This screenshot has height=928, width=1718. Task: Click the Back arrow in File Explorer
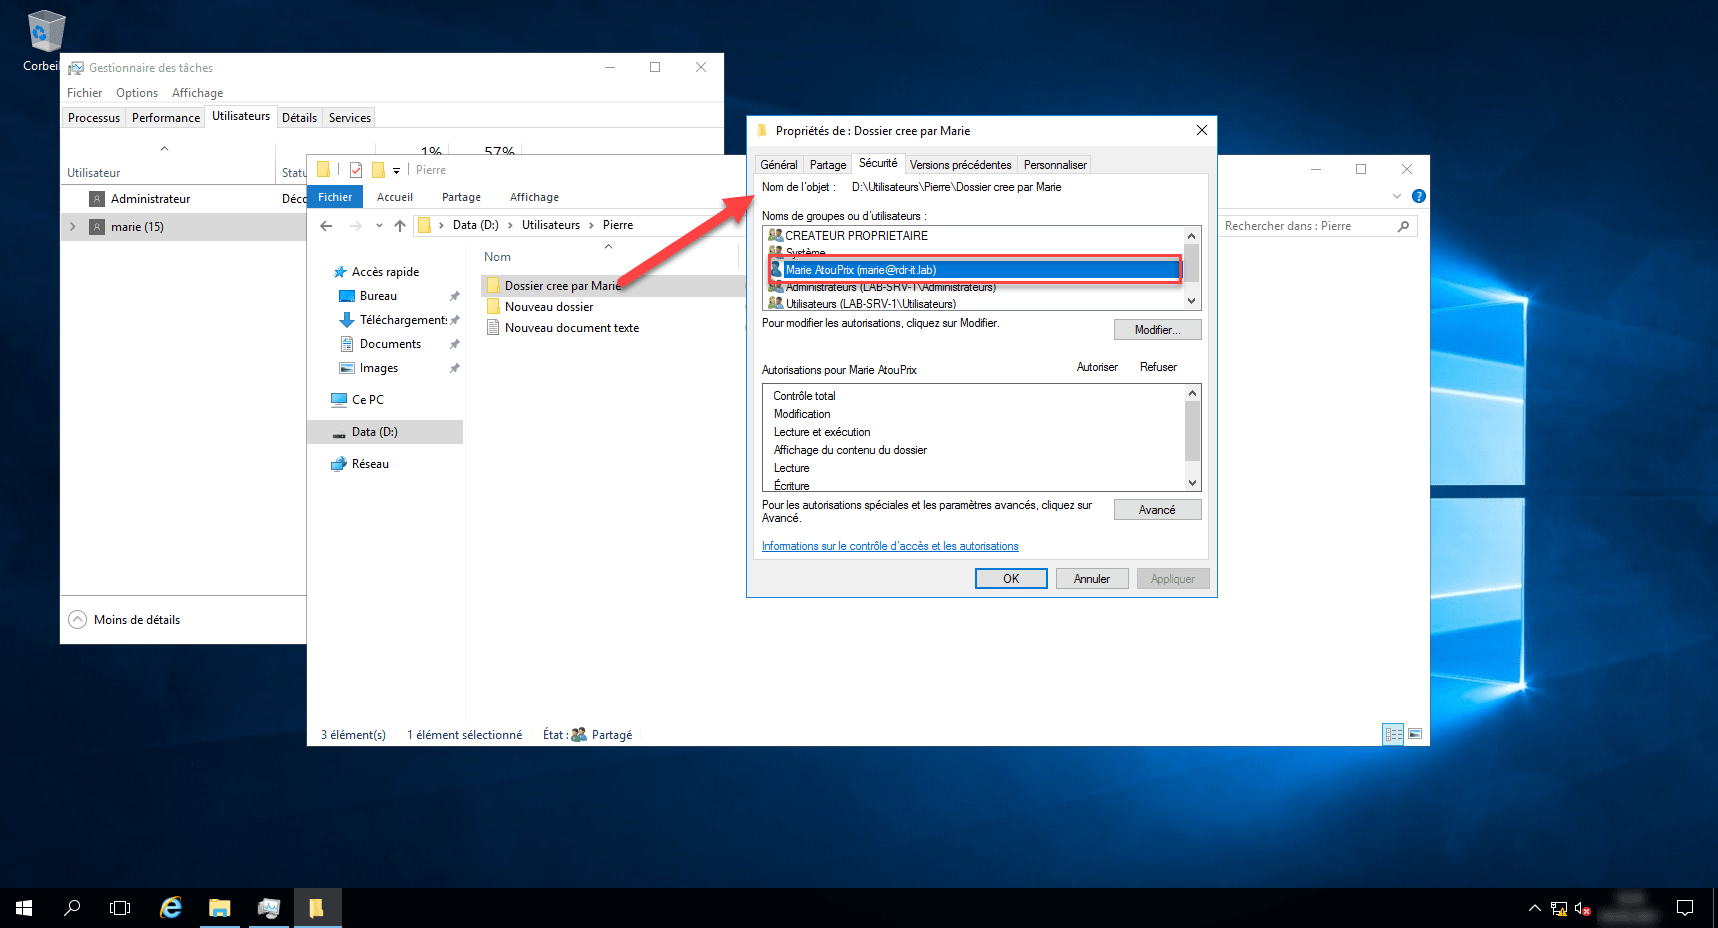point(326,226)
